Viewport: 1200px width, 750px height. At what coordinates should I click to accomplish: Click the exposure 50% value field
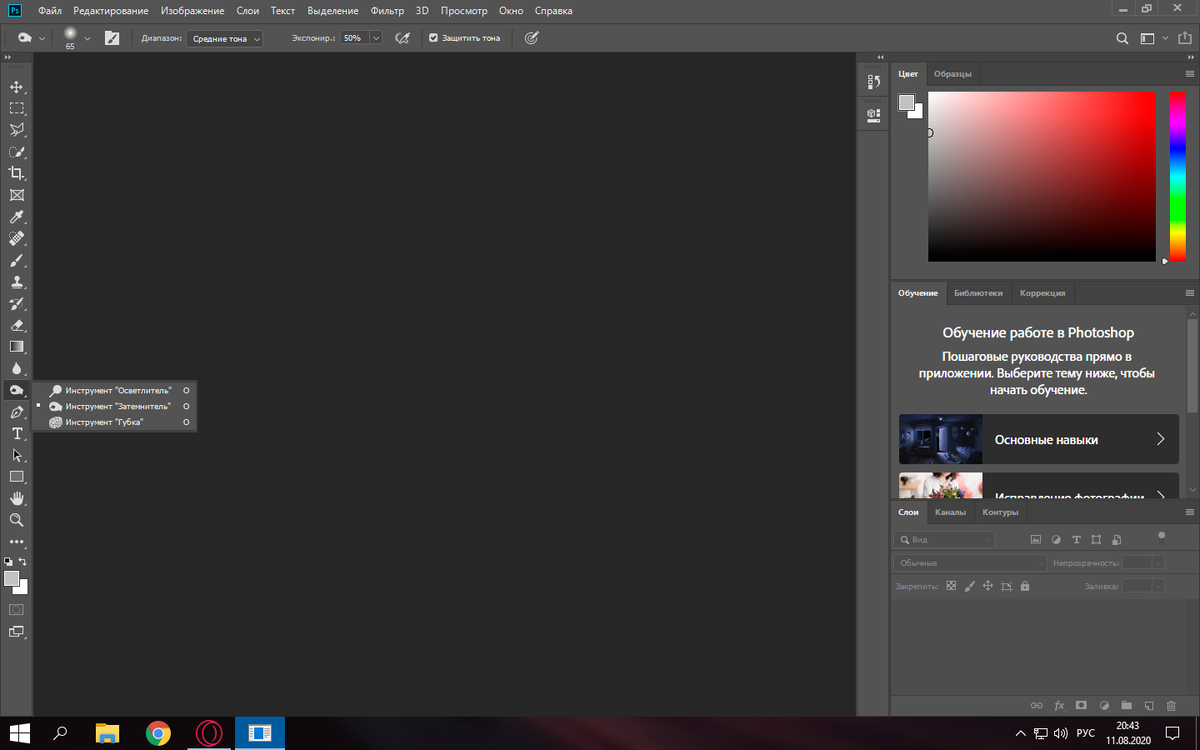pyautogui.click(x=353, y=38)
